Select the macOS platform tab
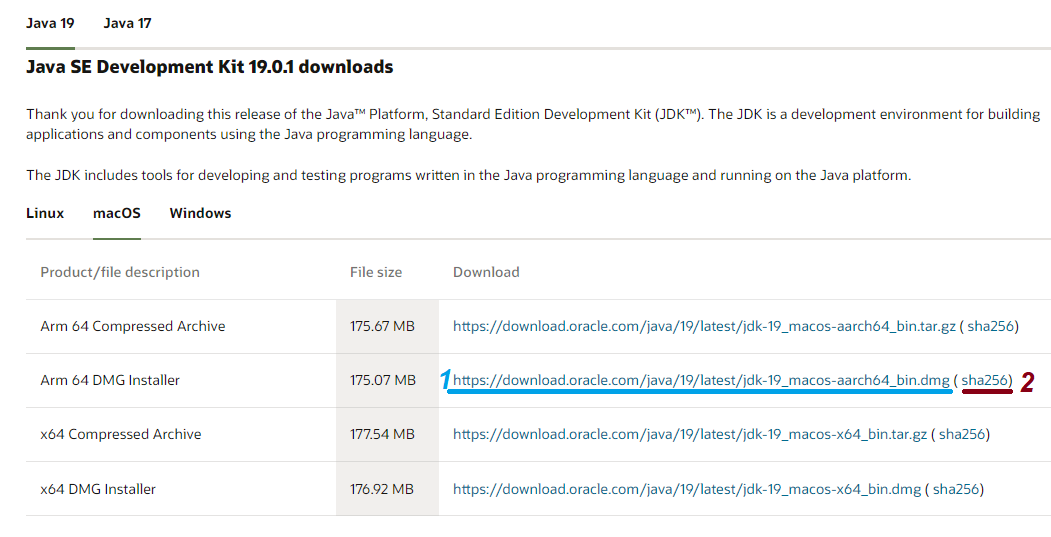1051x537 pixels. 117,213
